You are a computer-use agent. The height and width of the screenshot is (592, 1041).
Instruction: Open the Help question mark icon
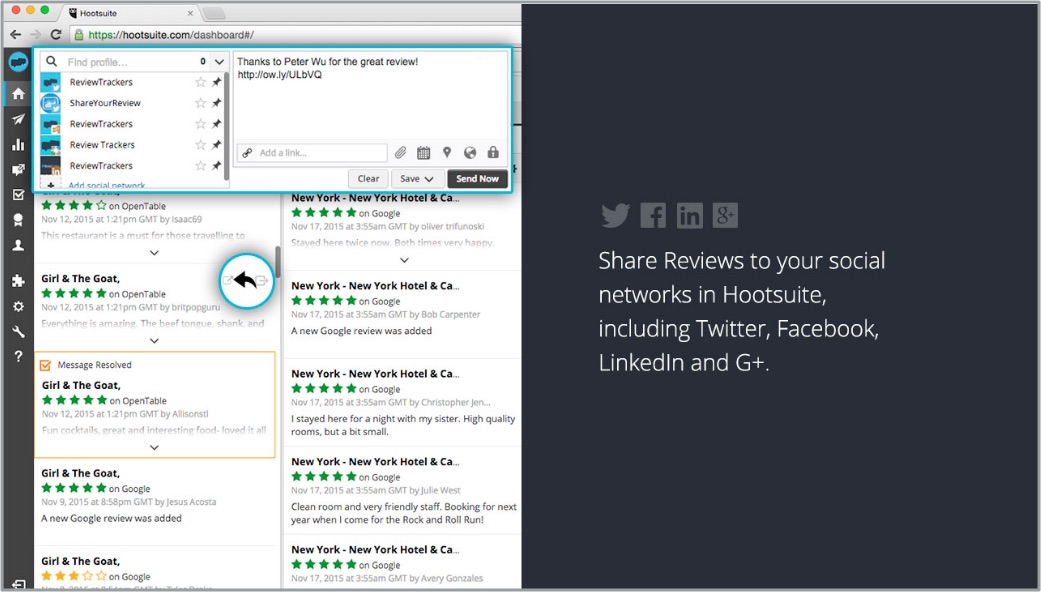[18, 356]
